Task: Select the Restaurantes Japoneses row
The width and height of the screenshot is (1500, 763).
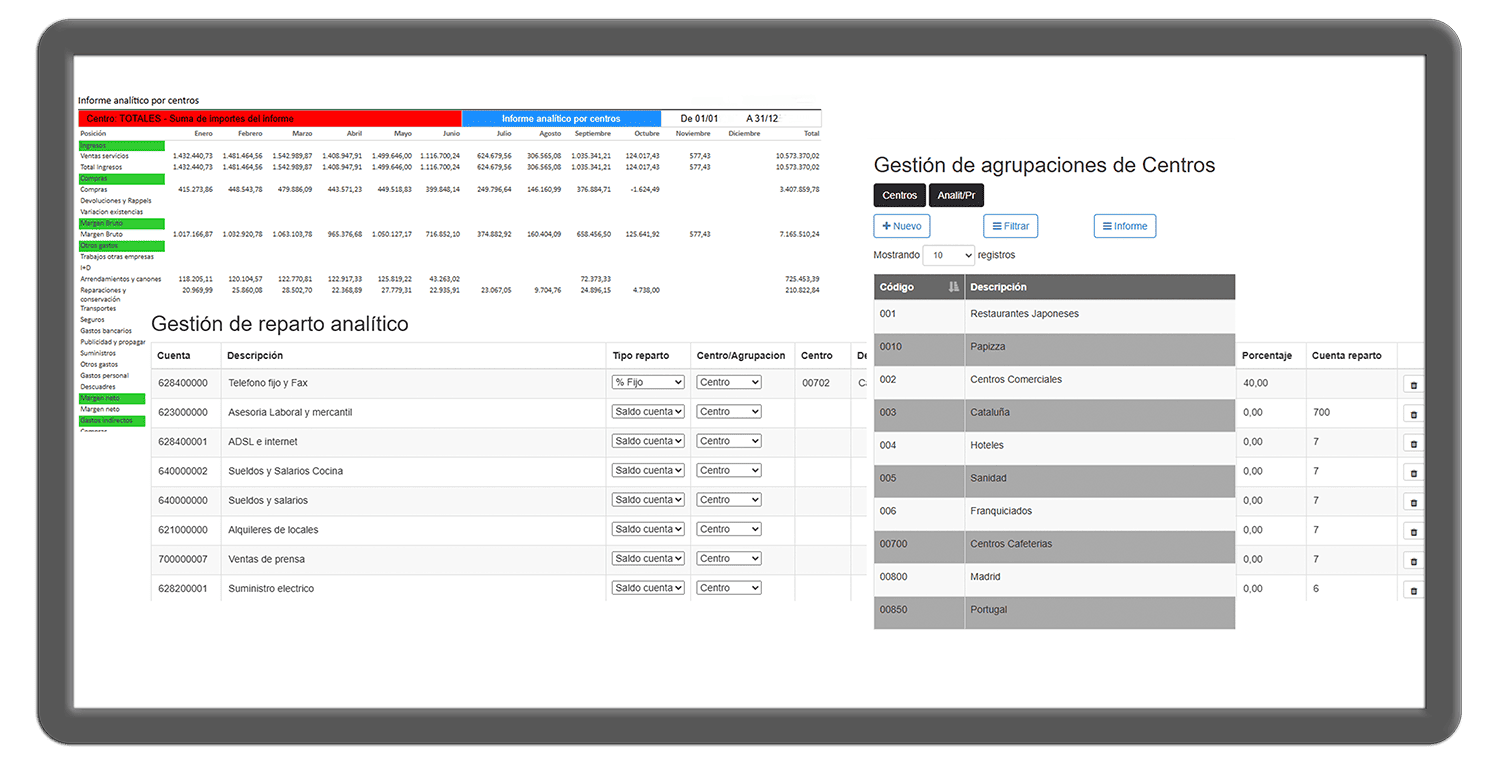Action: coord(1024,314)
